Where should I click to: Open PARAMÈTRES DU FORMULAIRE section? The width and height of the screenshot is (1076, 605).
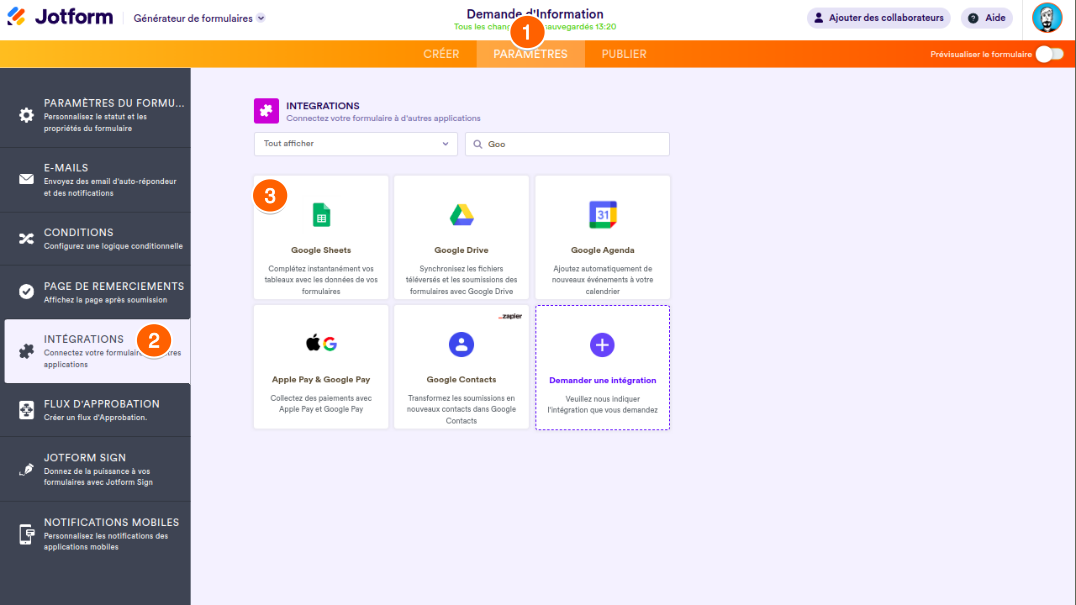coord(95,115)
